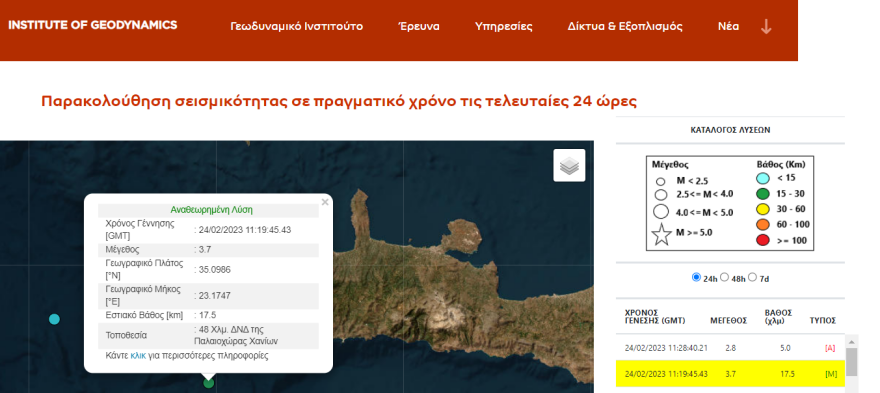Click the popup focal depth value 17.5
The height and width of the screenshot is (393, 880).
[207, 315]
